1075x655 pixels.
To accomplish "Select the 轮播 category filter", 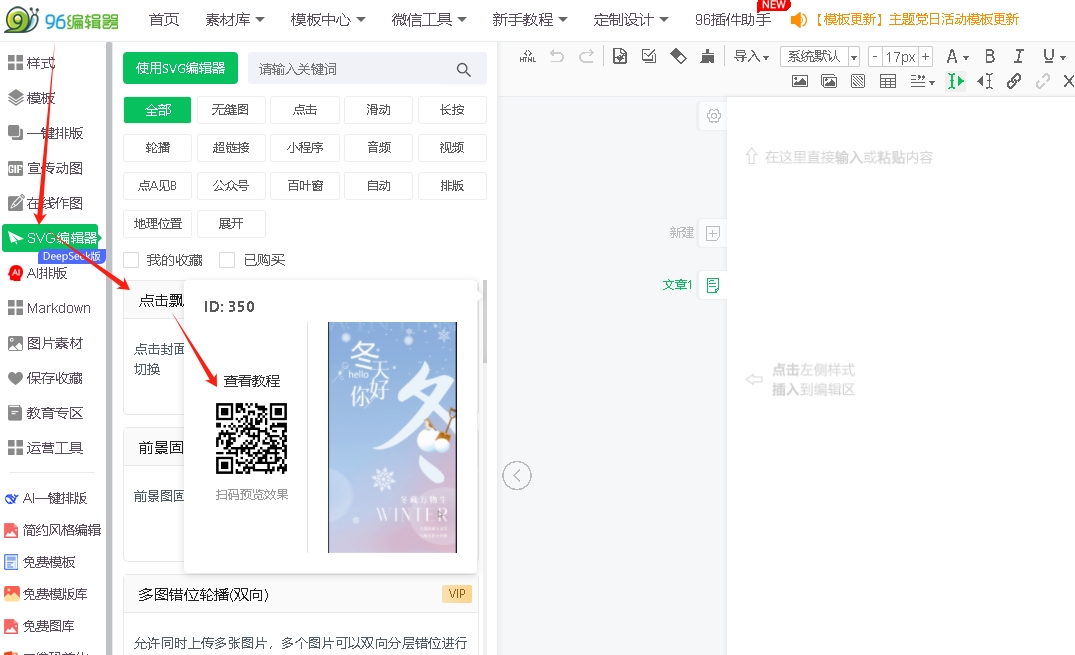I will click(157, 148).
